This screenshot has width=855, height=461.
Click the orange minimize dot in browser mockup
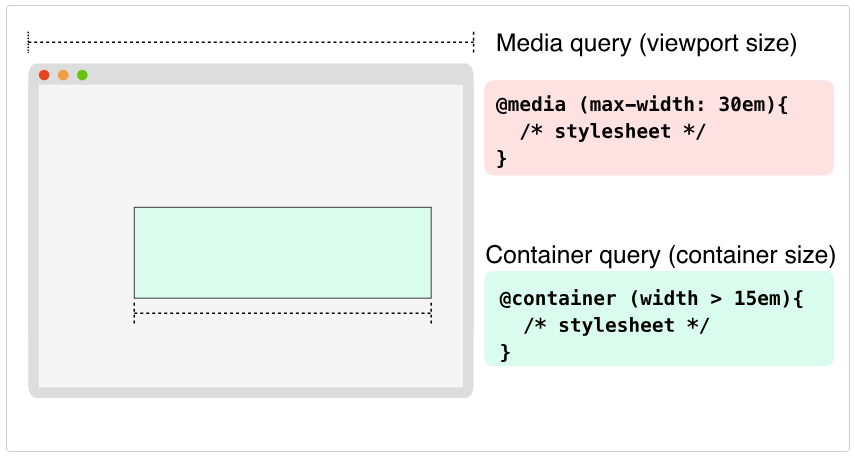coord(63,75)
